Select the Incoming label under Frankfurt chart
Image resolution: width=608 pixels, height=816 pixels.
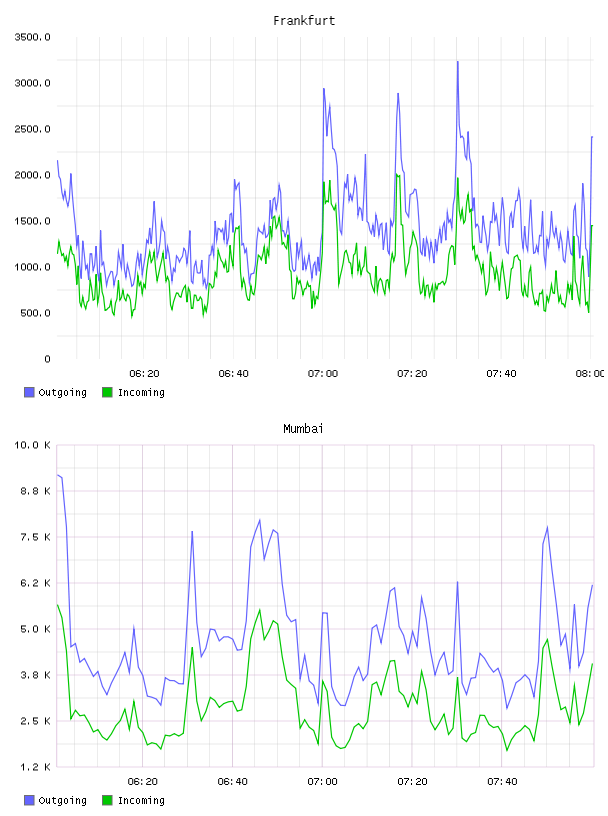(141, 392)
